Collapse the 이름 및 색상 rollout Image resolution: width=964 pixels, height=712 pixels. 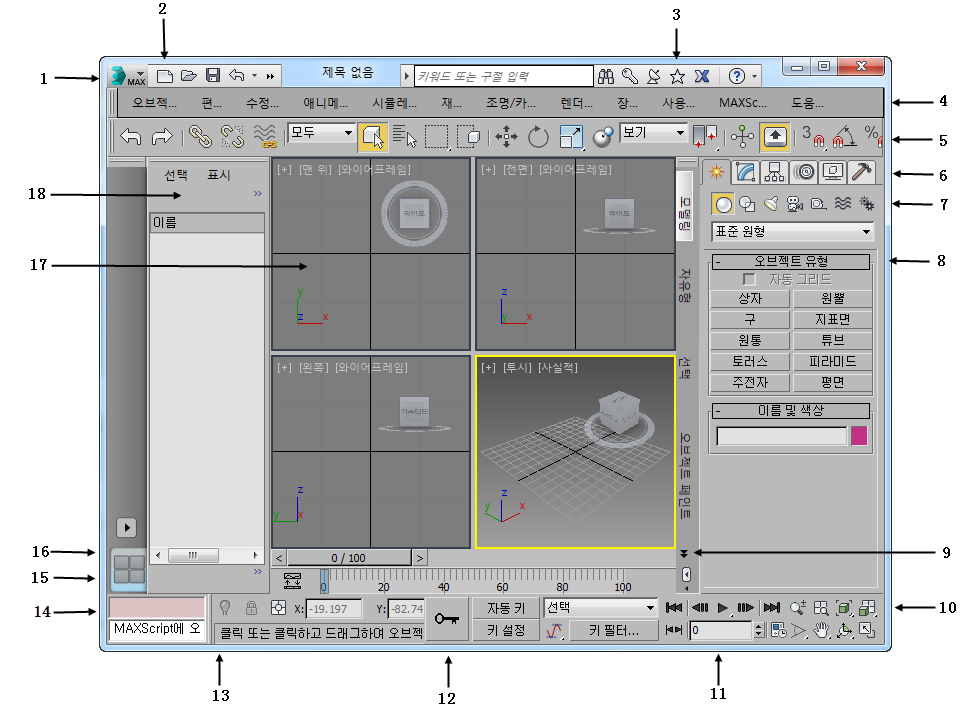[x=791, y=410]
